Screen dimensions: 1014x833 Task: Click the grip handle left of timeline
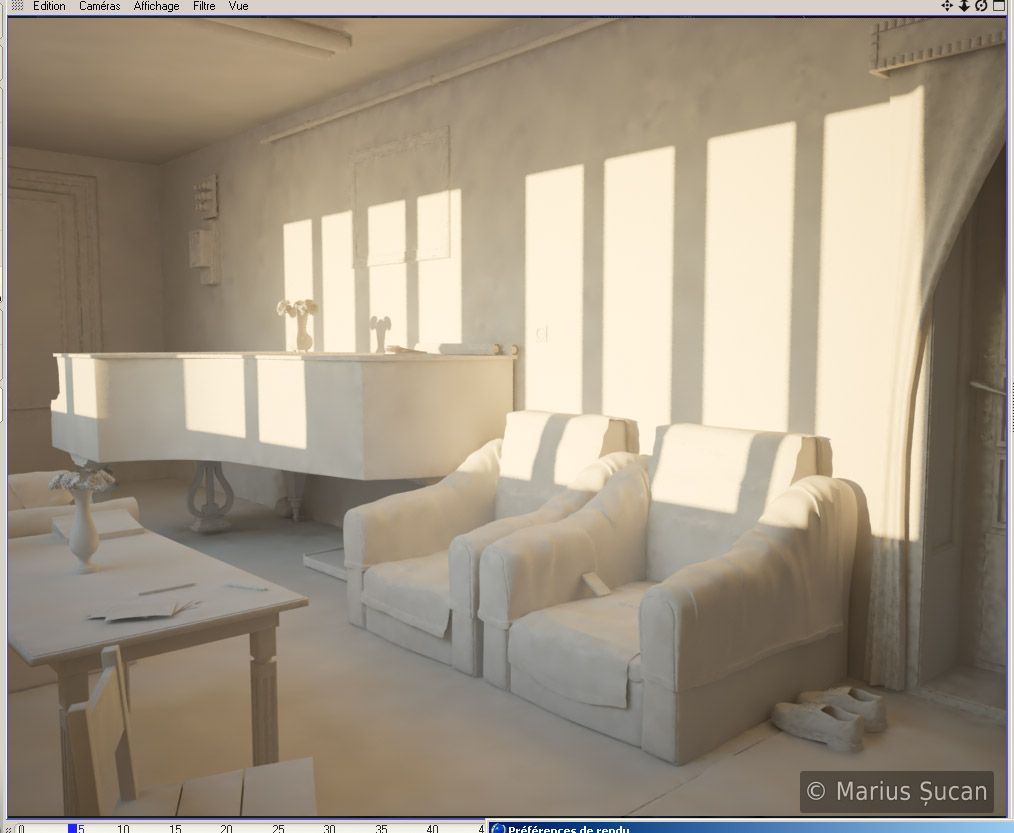5,828
